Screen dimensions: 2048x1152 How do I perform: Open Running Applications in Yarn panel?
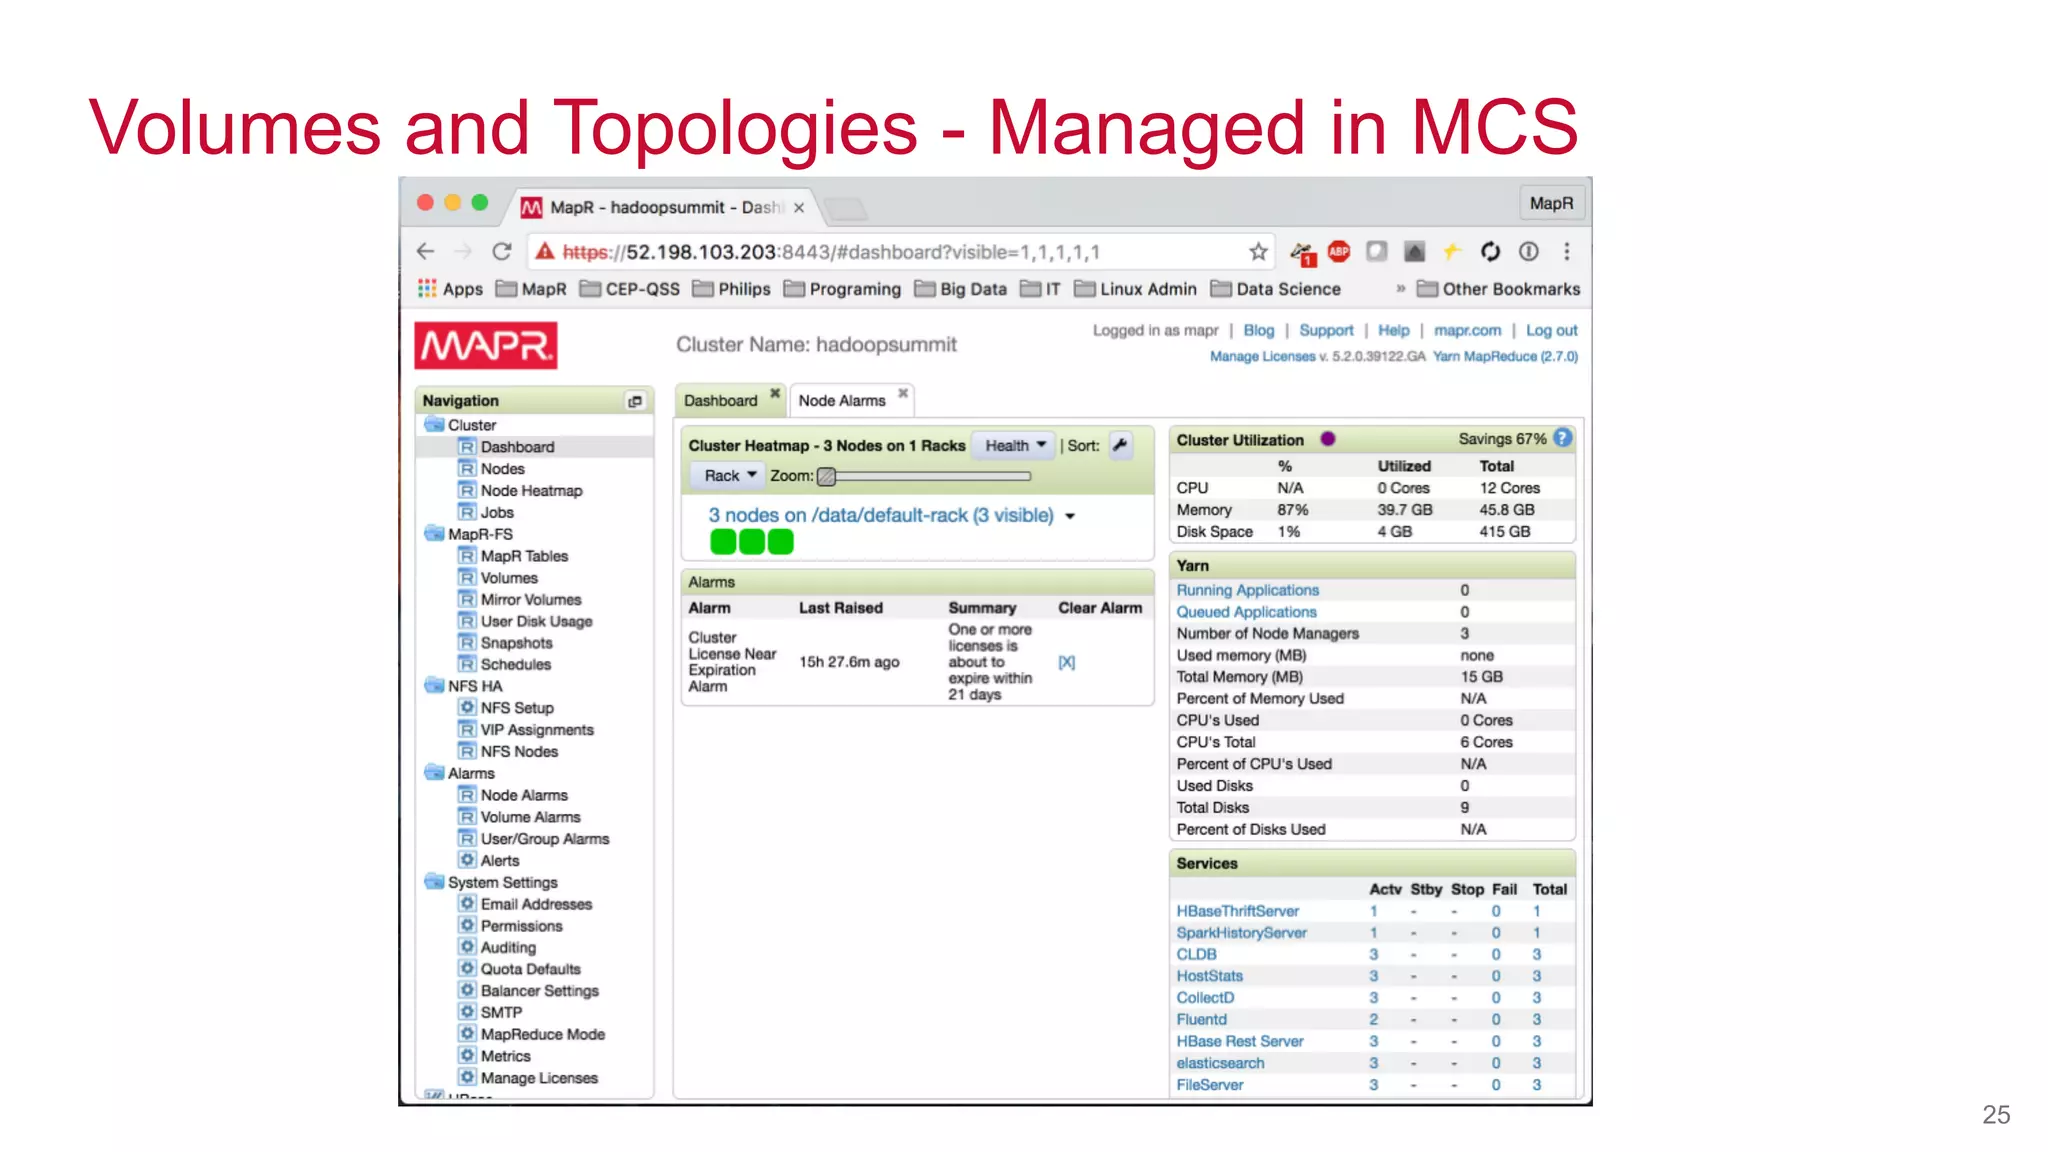click(1247, 590)
